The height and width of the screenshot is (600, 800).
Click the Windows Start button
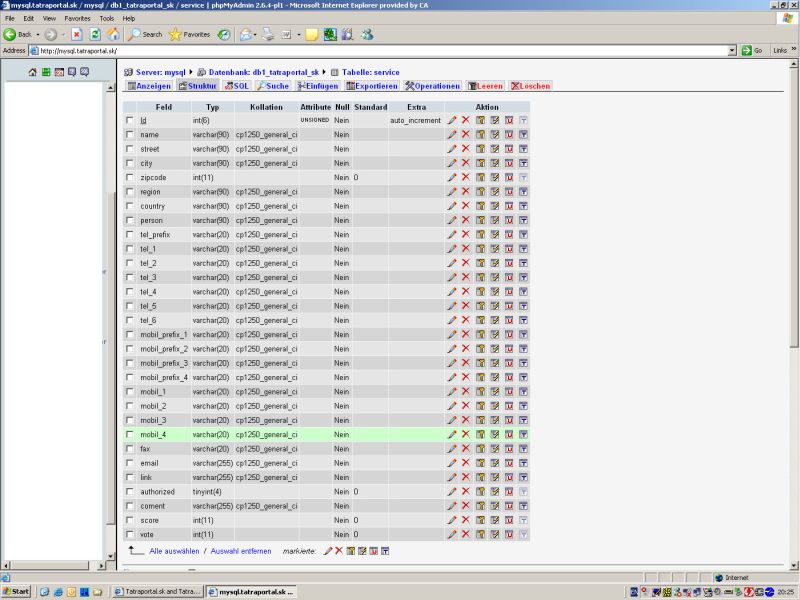point(16,592)
